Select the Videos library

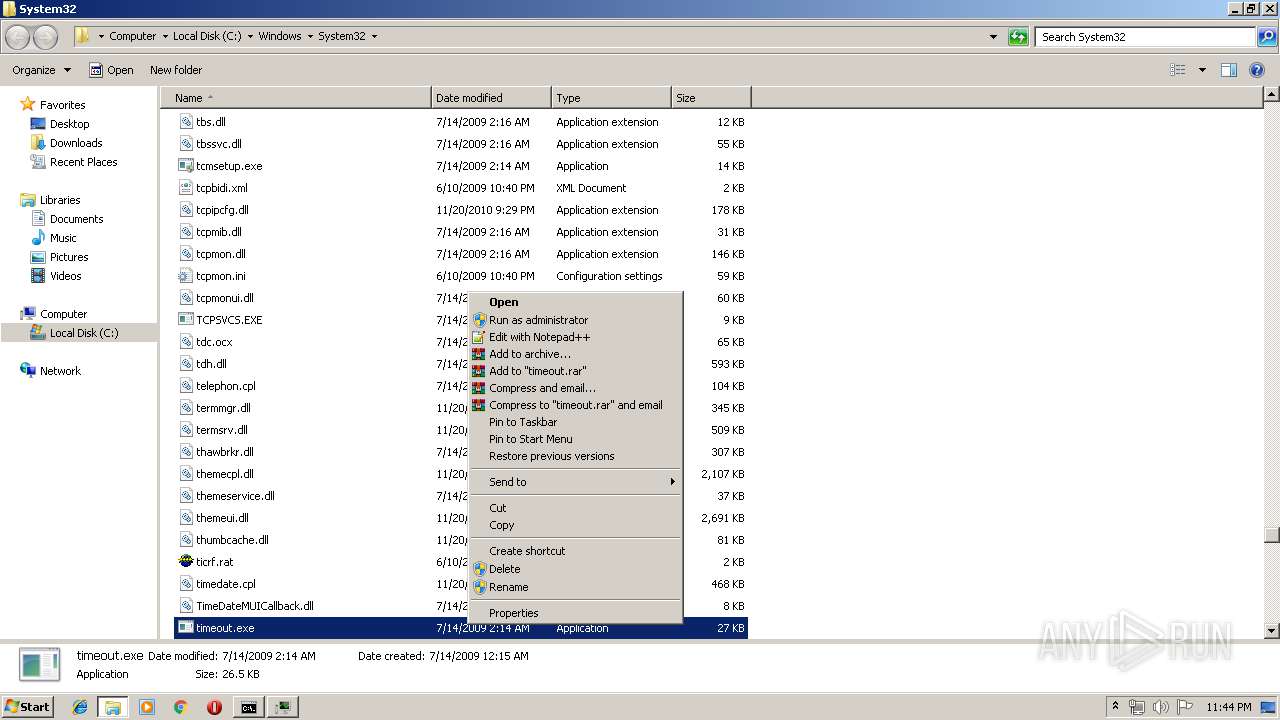pyautogui.click(x=65, y=276)
